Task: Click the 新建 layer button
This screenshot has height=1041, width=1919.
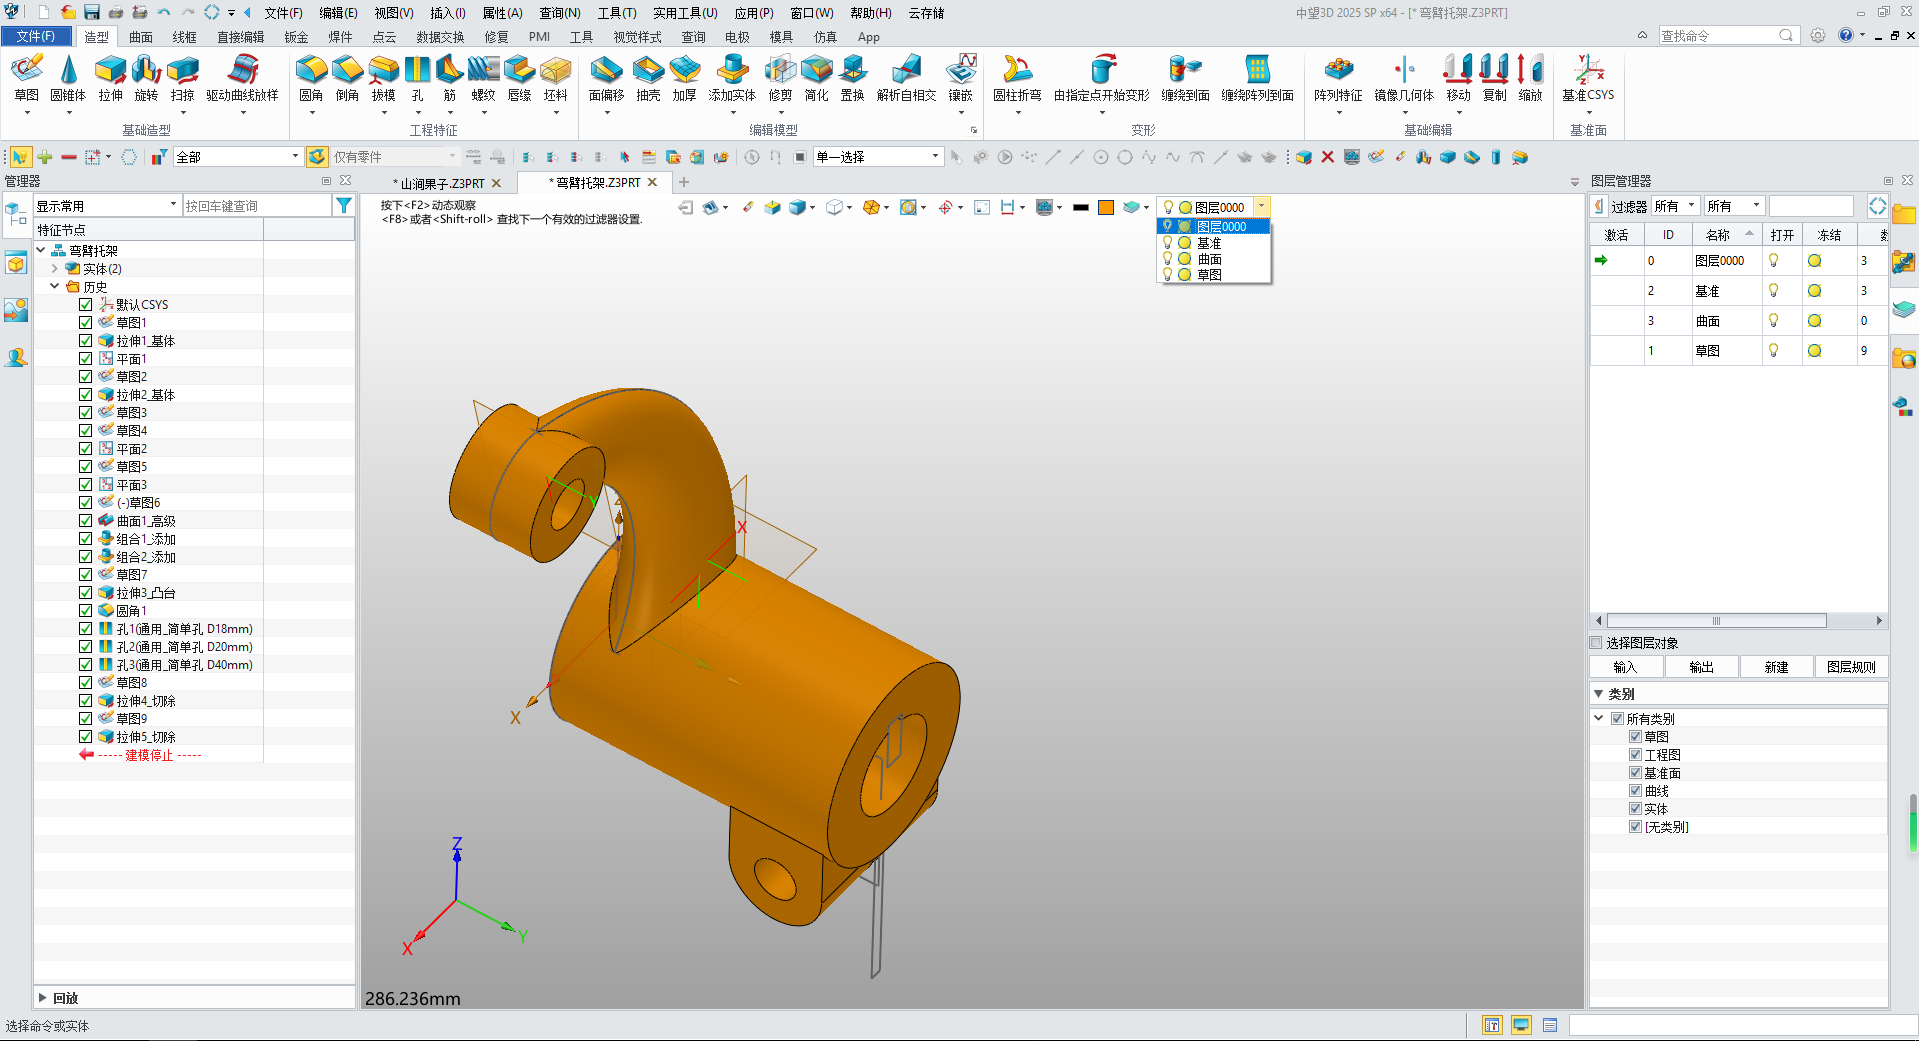Action: point(1776,667)
